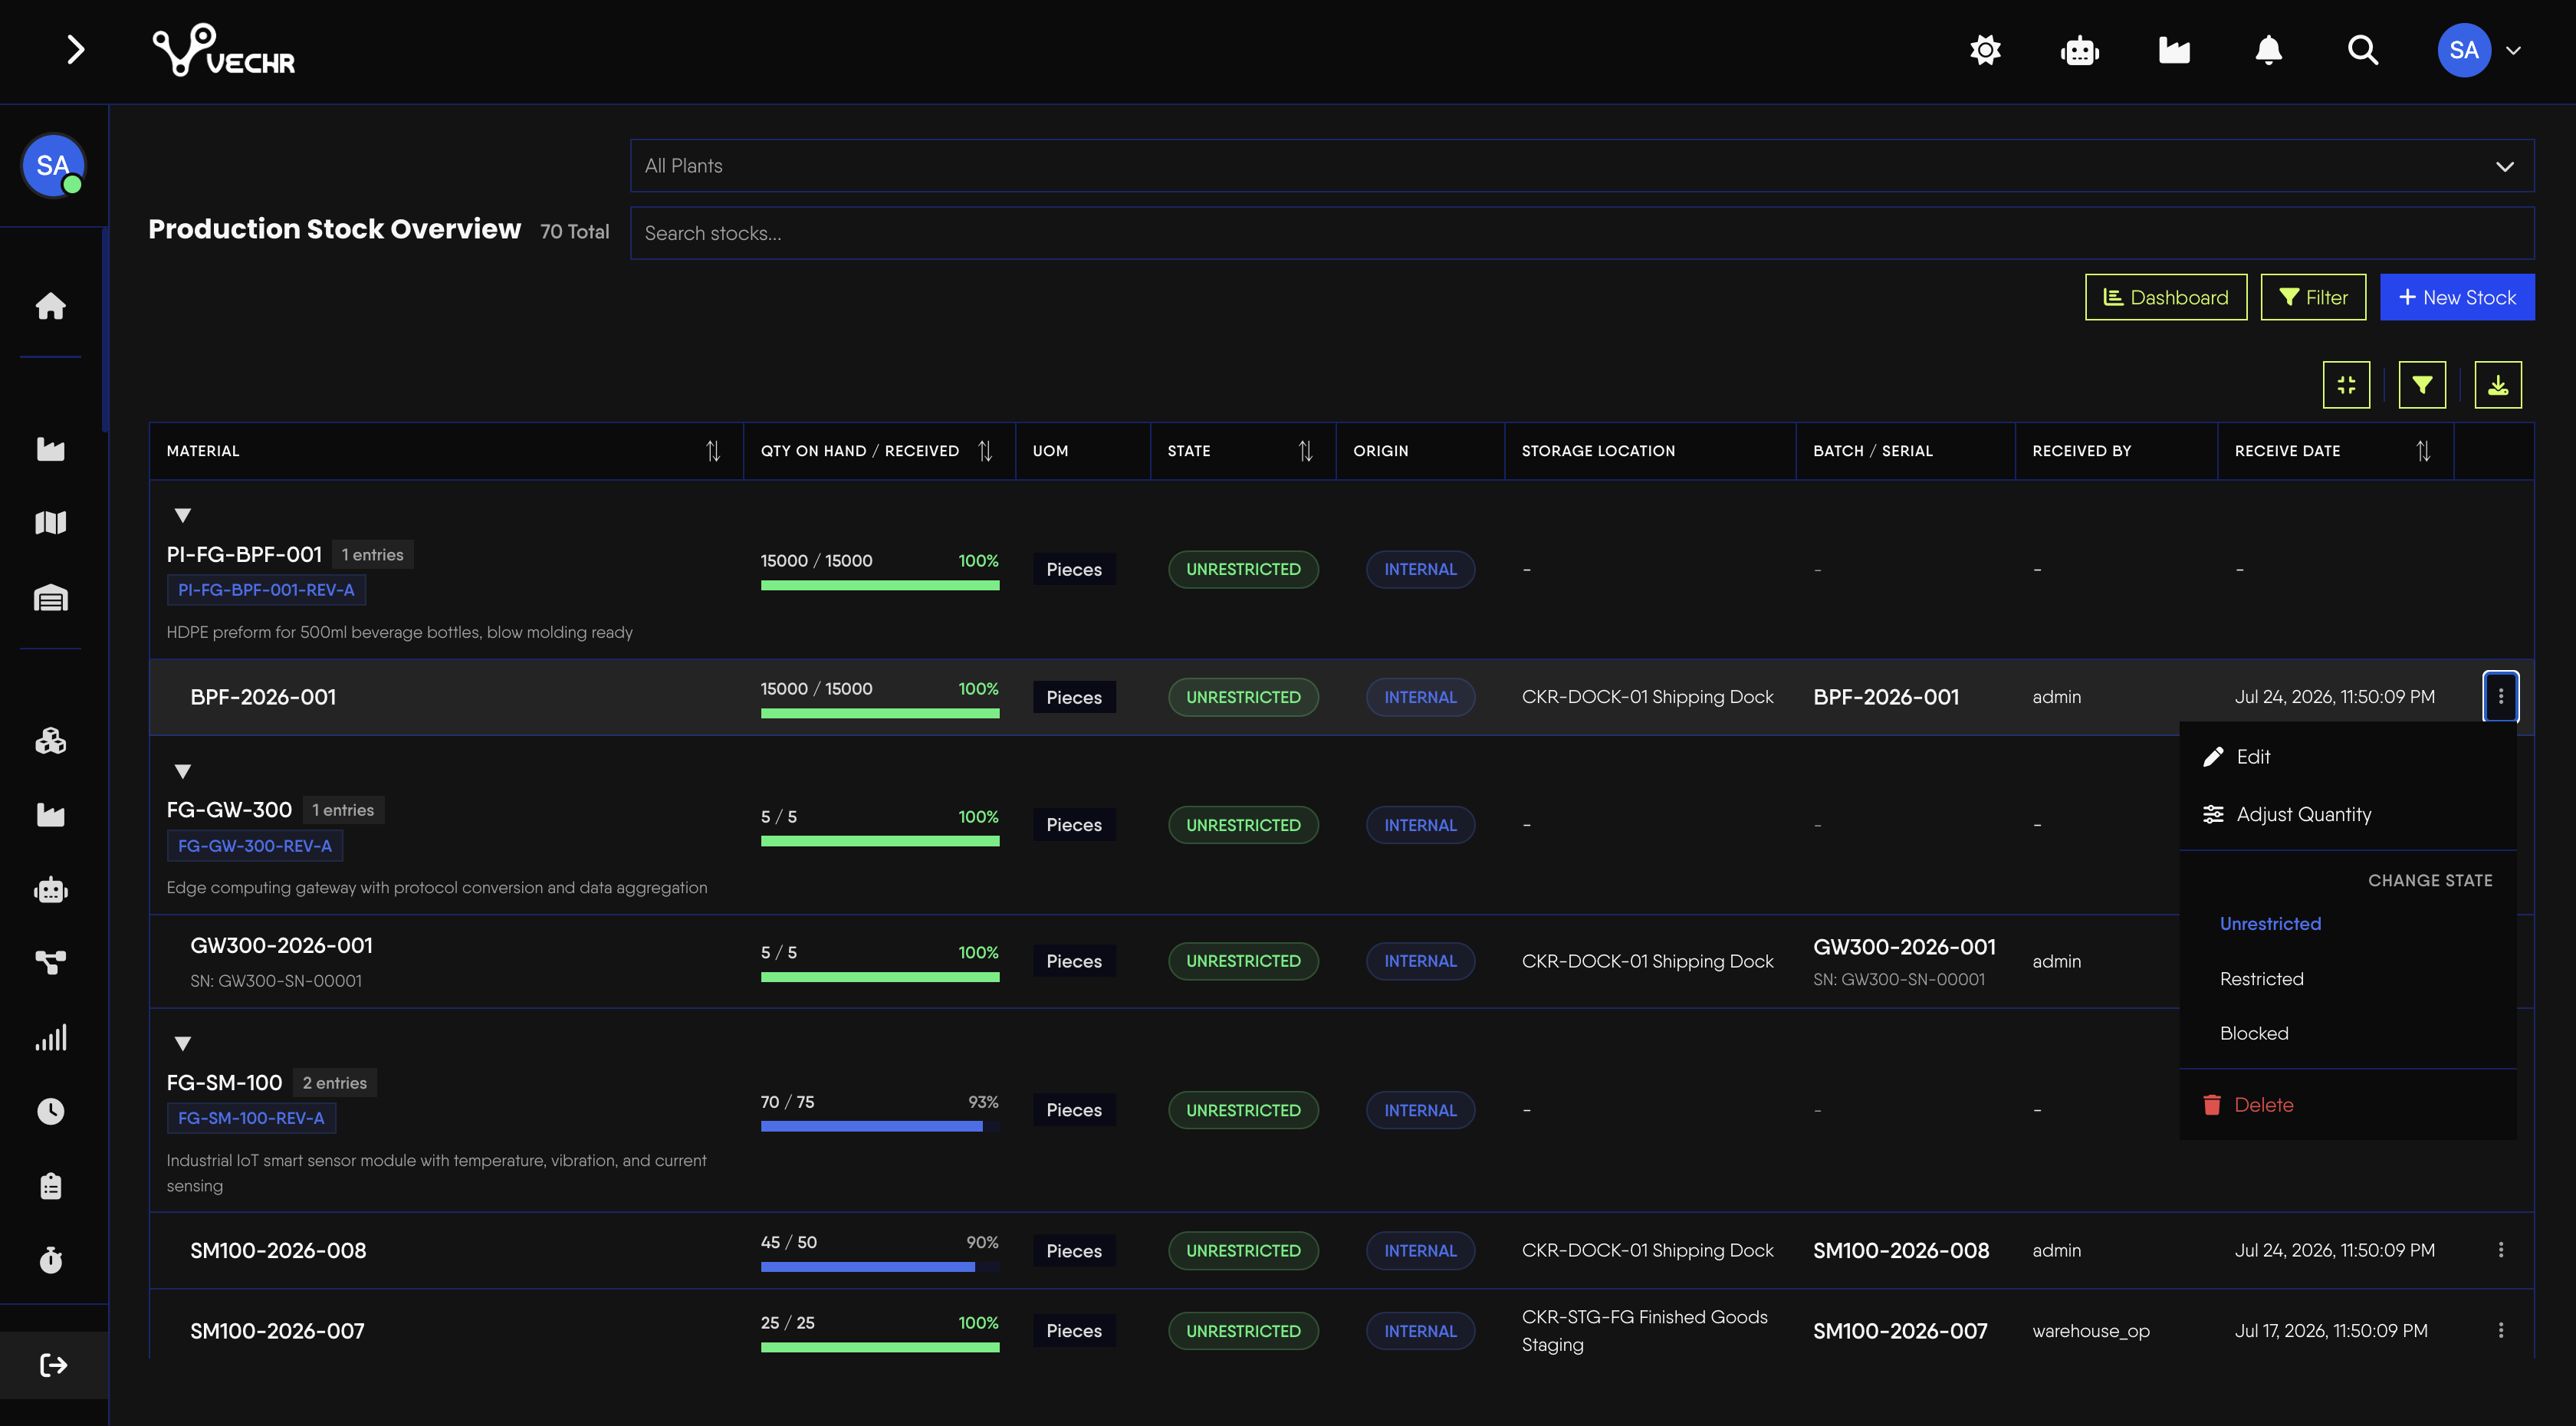Click the three-dot menu for BPF-2026-001
This screenshot has height=1426, width=2576.
(2500, 696)
